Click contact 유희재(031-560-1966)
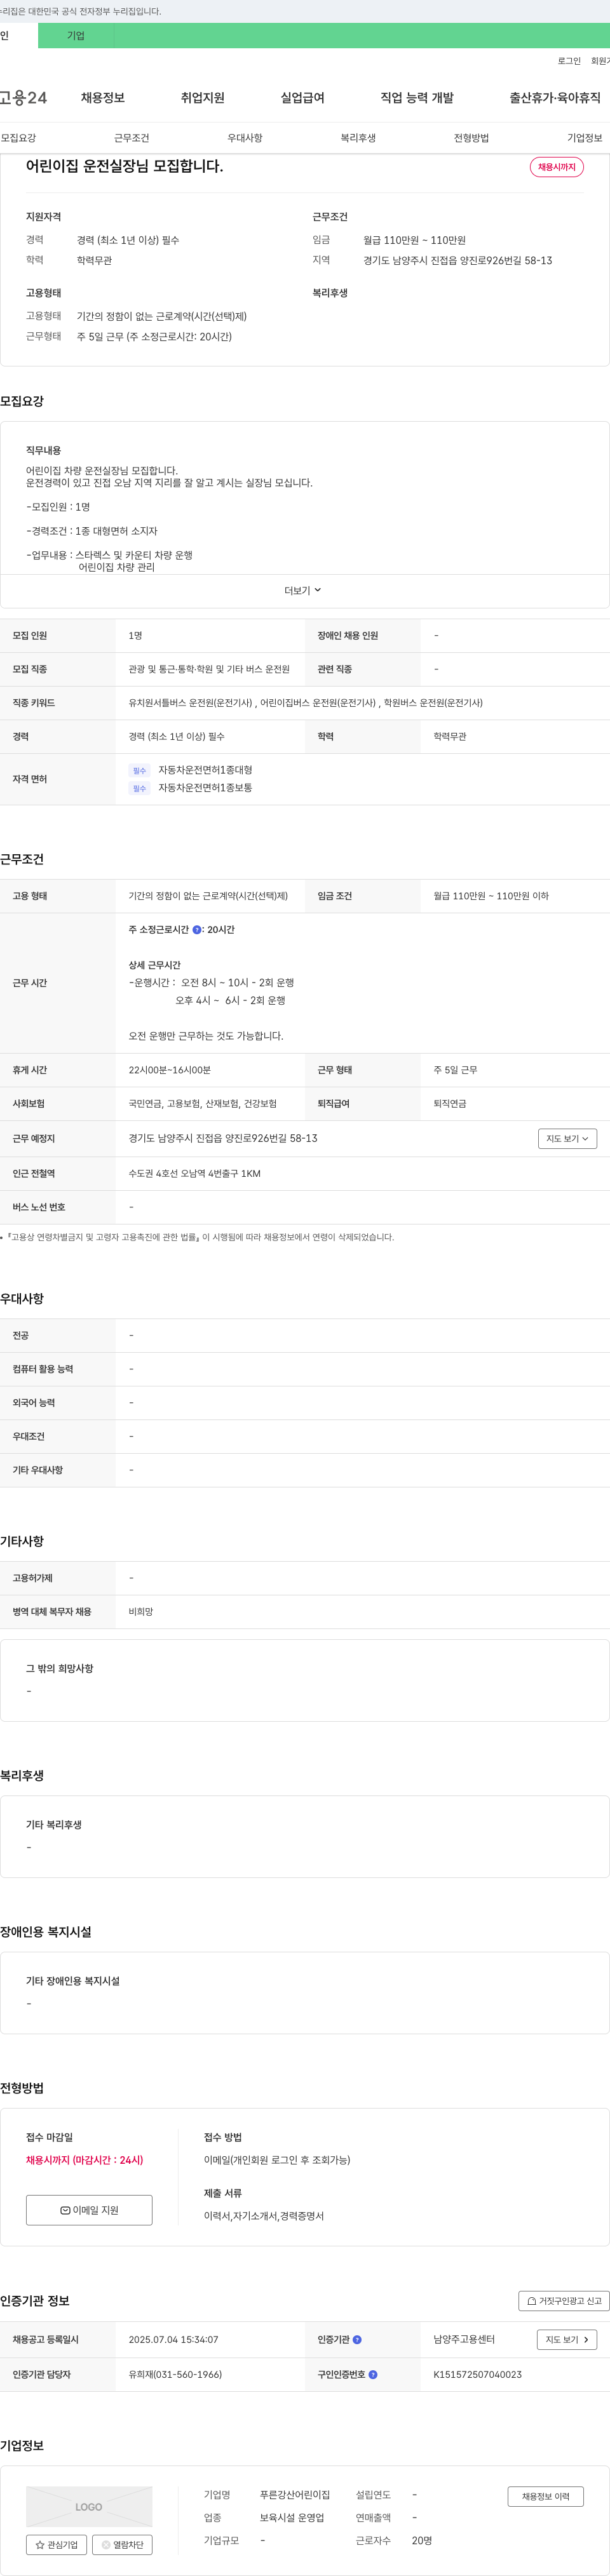The image size is (610, 2576). point(175,2374)
